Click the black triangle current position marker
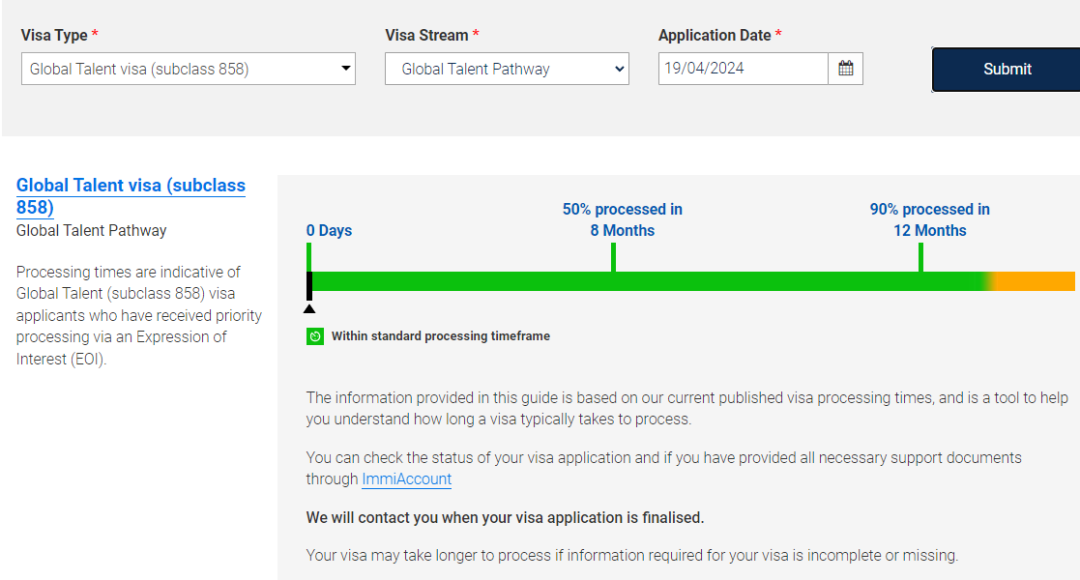1080x580 pixels. (x=309, y=308)
